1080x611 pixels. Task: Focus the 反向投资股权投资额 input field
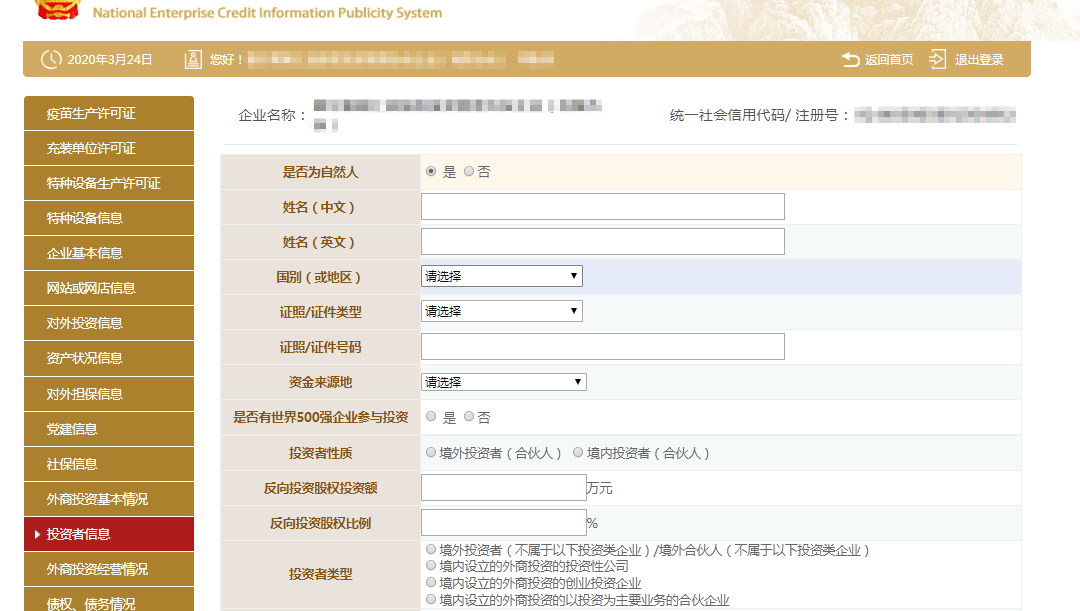[504, 488]
